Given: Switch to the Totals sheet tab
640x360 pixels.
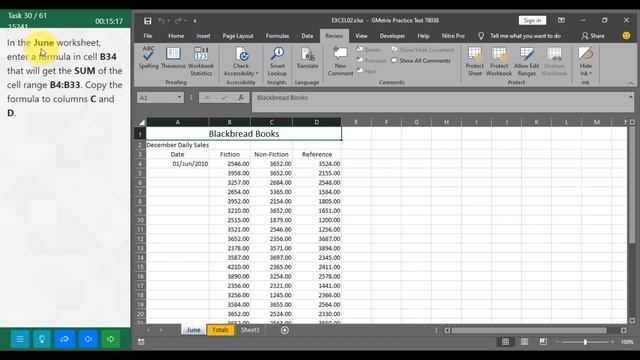Looking at the screenshot, I should click(220, 330).
